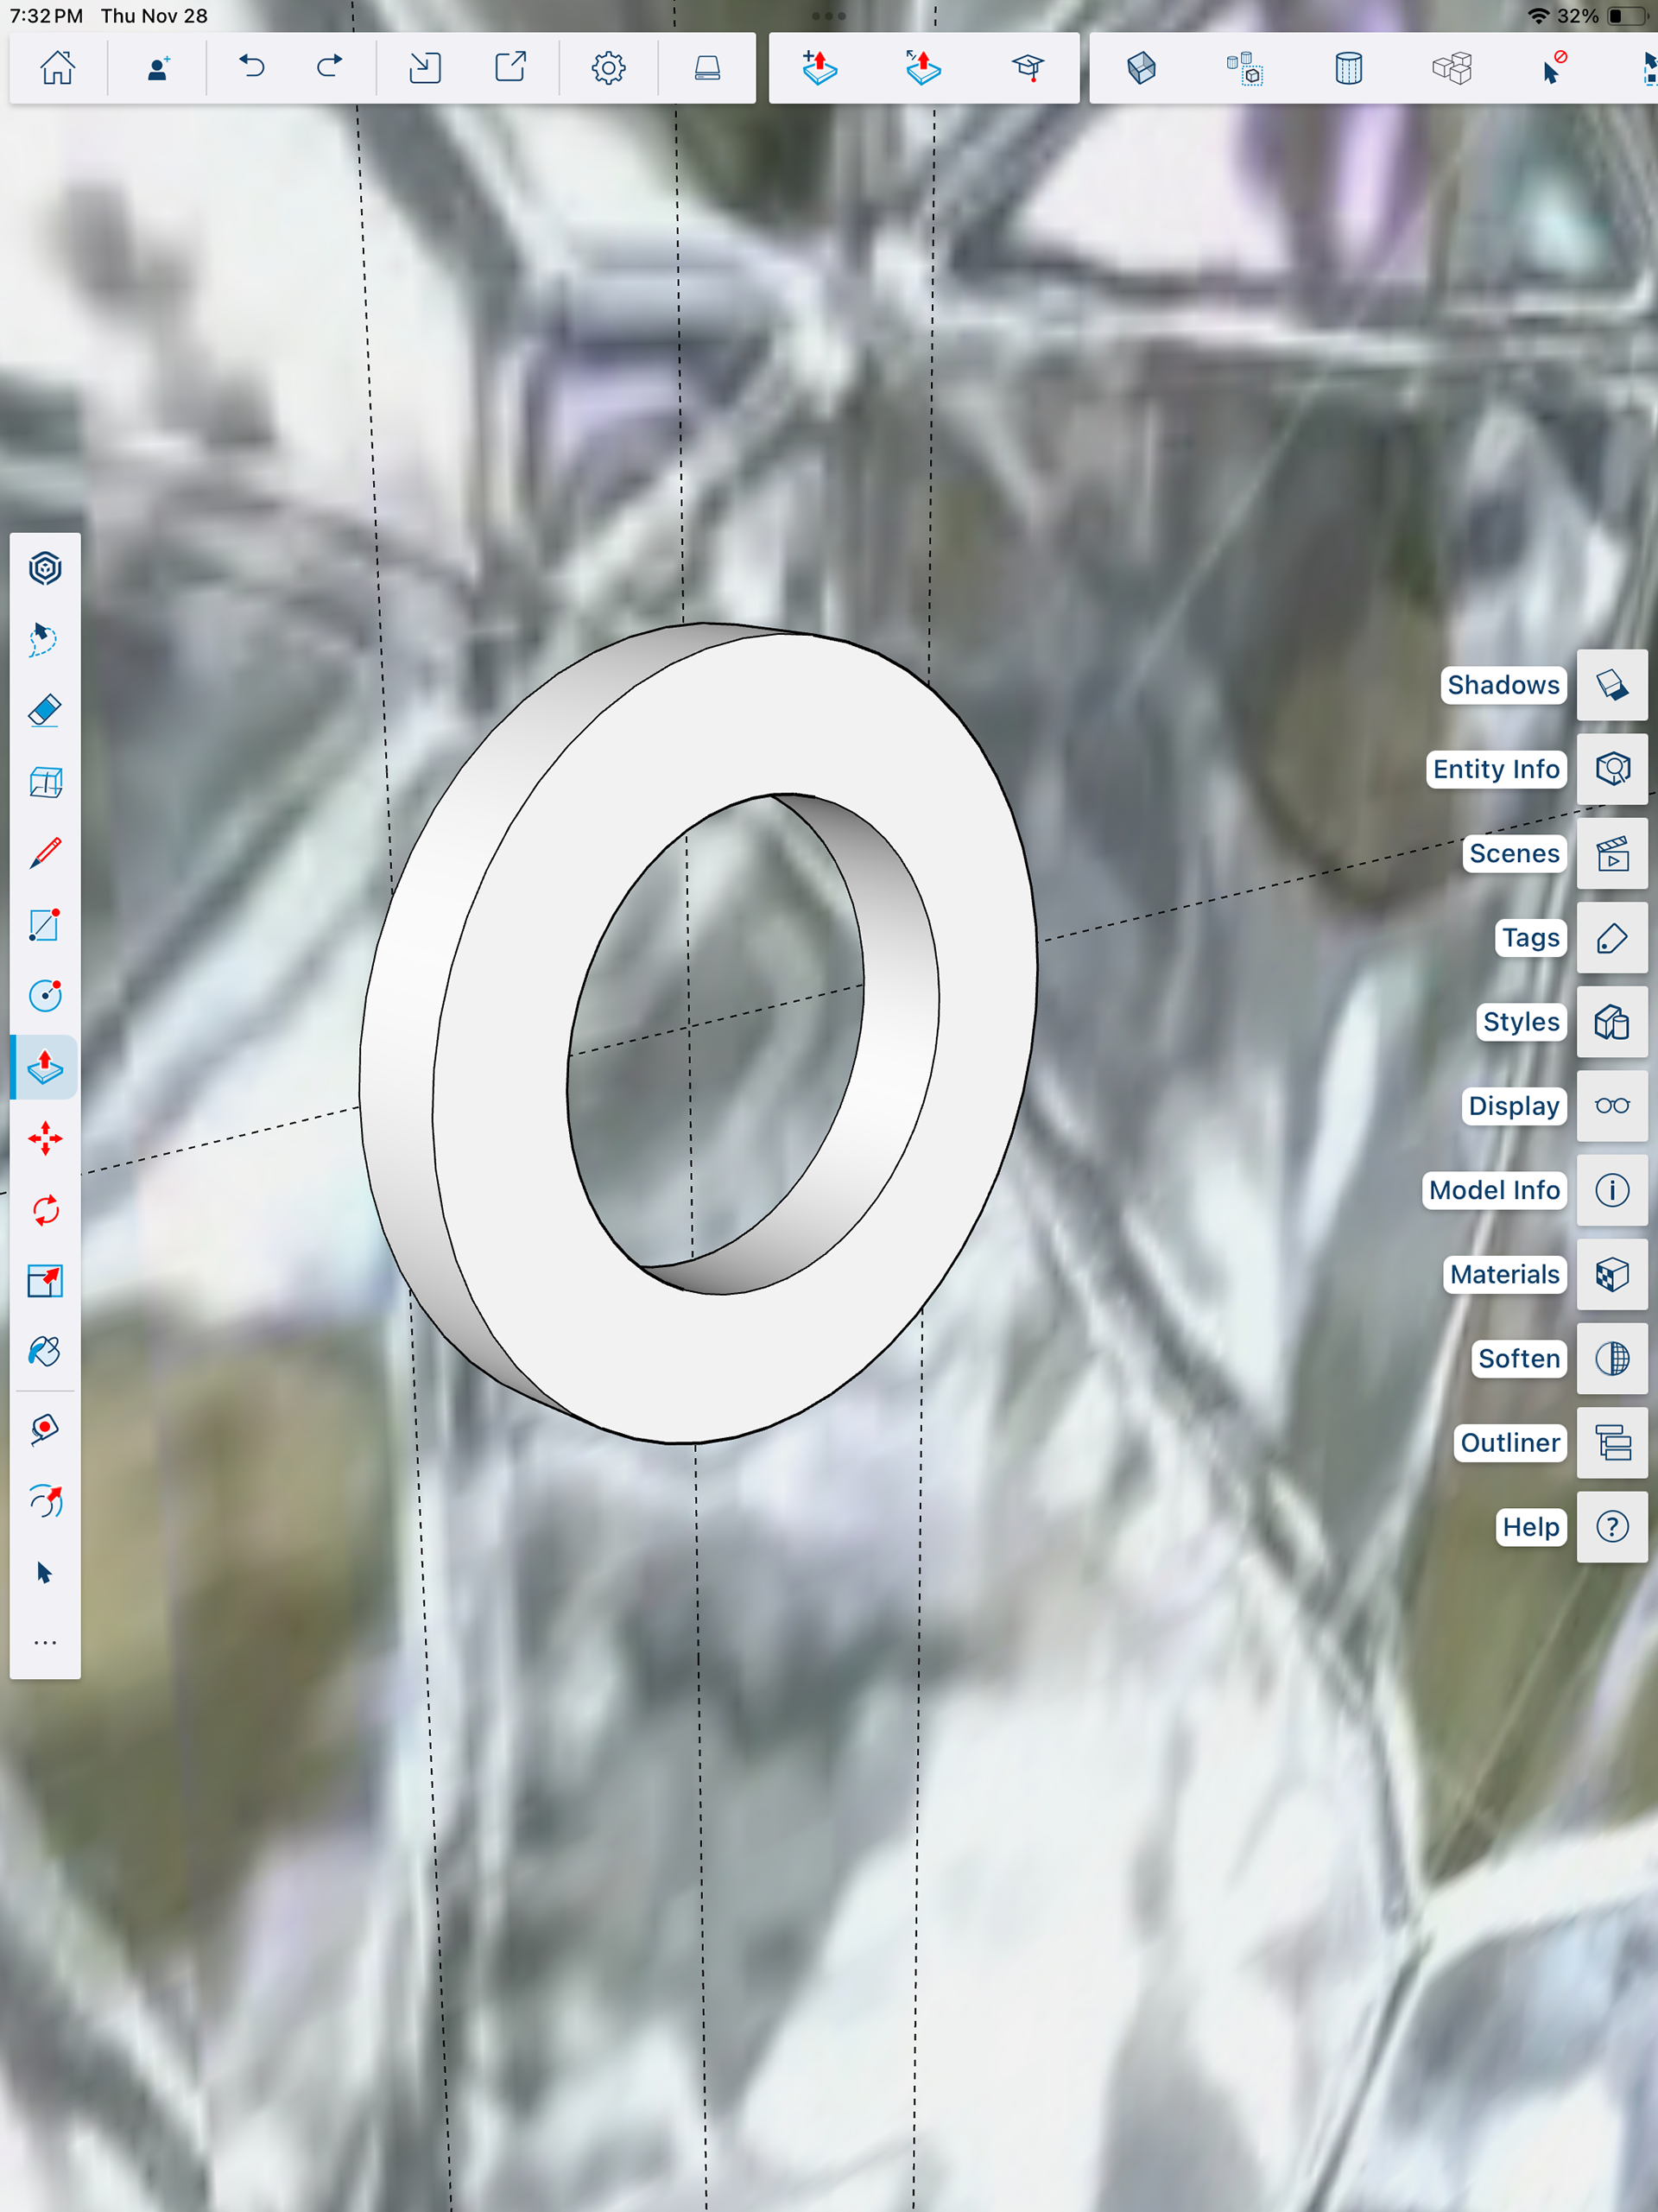1658x2212 pixels.
Task: Expand the Outliner panel
Action: 1611,1443
